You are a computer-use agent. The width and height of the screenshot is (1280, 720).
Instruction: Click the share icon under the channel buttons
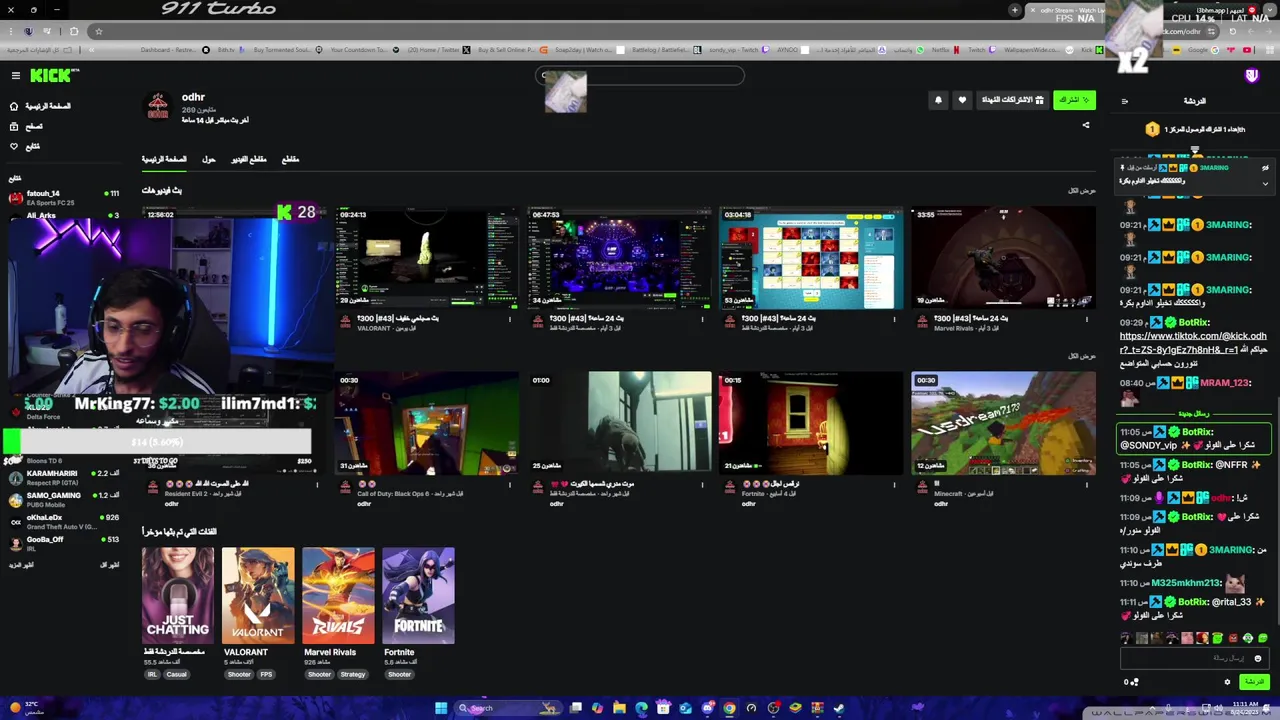pos(1086,125)
